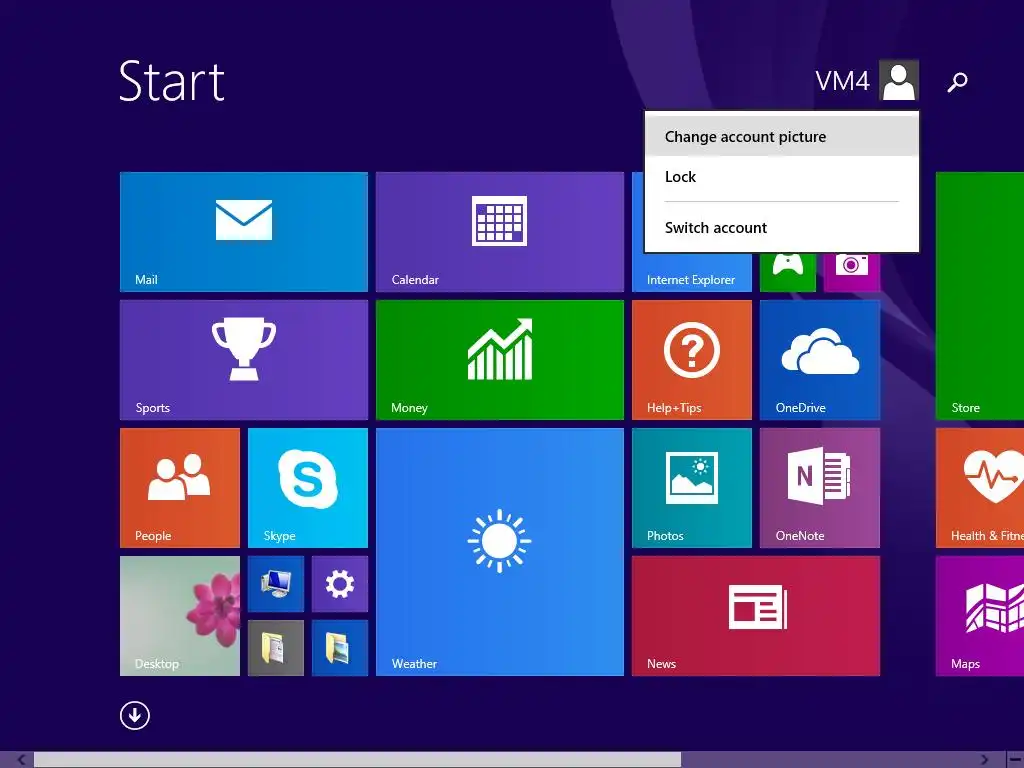Open the People tile
1024x768 pixels.
[x=180, y=488]
